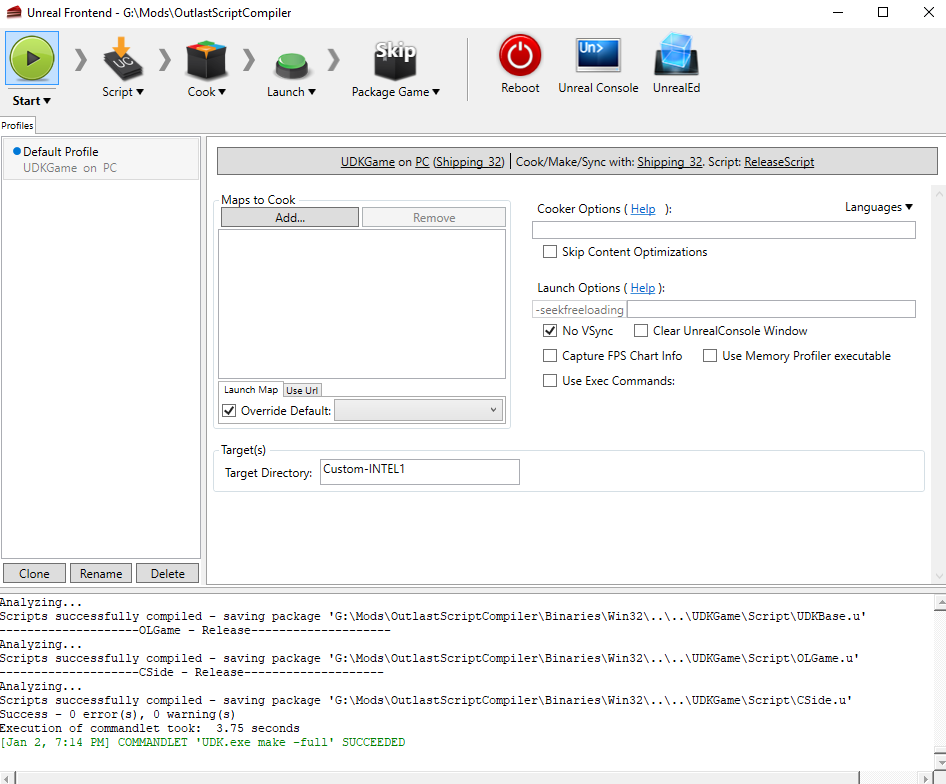Screen dimensions: 946x784
Task: Delete the selected profile
Action: [x=168, y=573]
